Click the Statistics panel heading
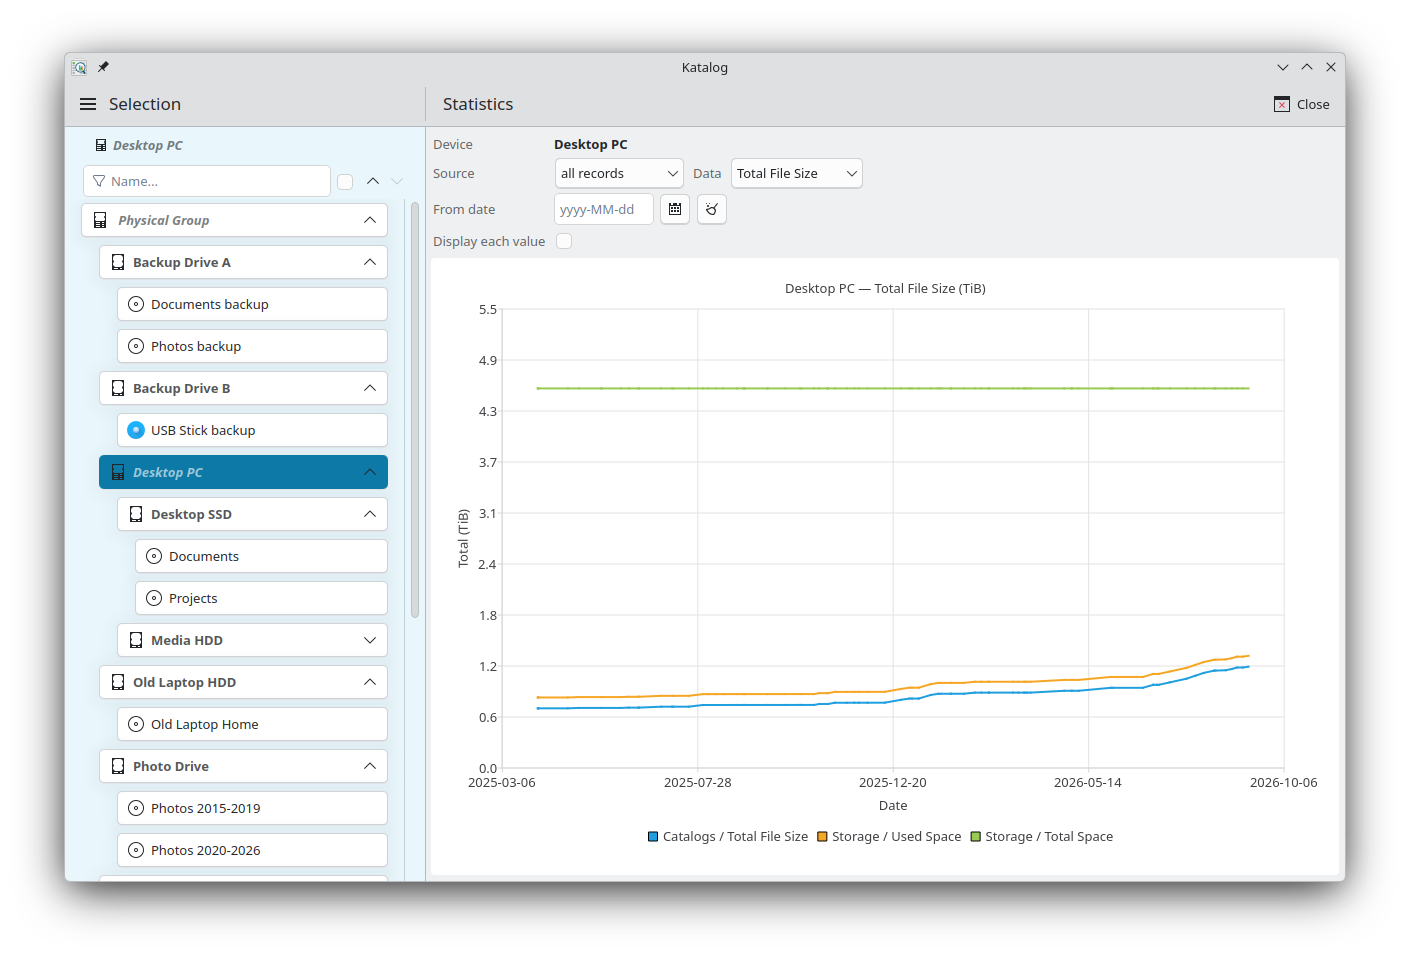This screenshot has height=958, width=1410. point(478,104)
